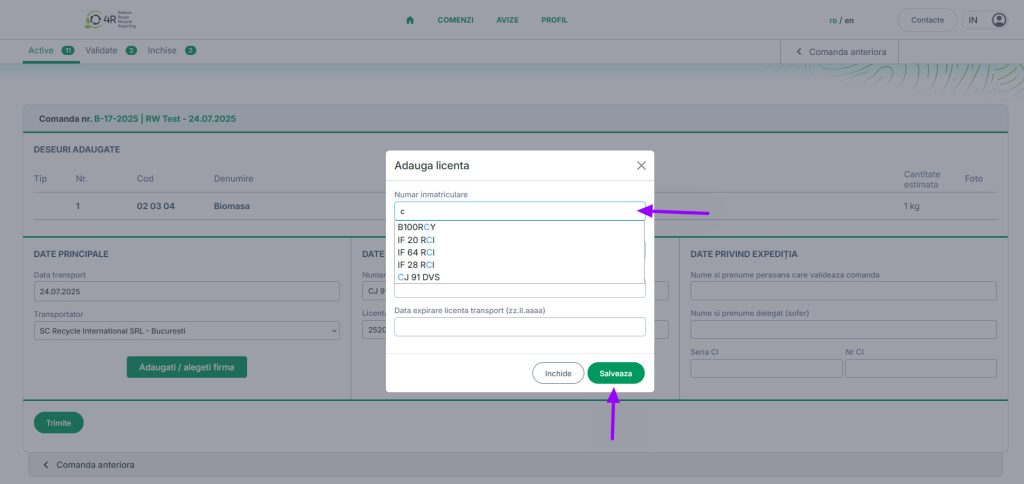1024x484 pixels.
Task: Close the Adauga licenta dialog
Action: tap(641, 165)
